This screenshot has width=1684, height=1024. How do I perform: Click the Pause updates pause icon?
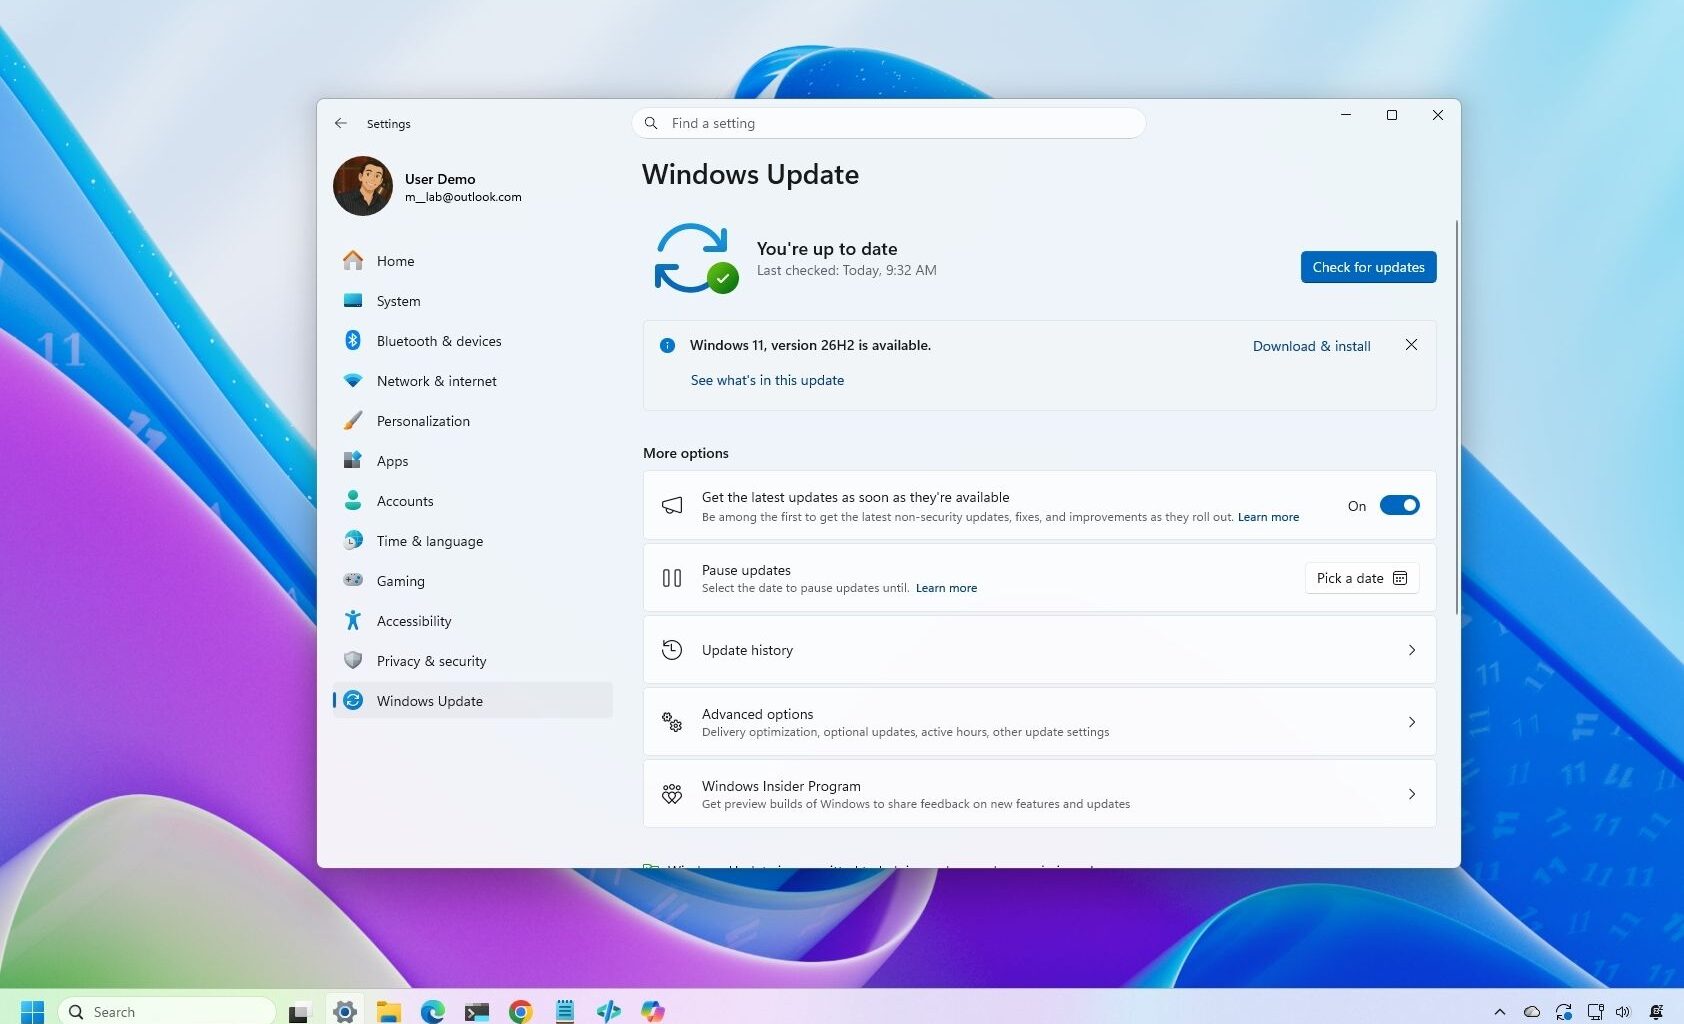pyautogui.click(x=672, y=578)
